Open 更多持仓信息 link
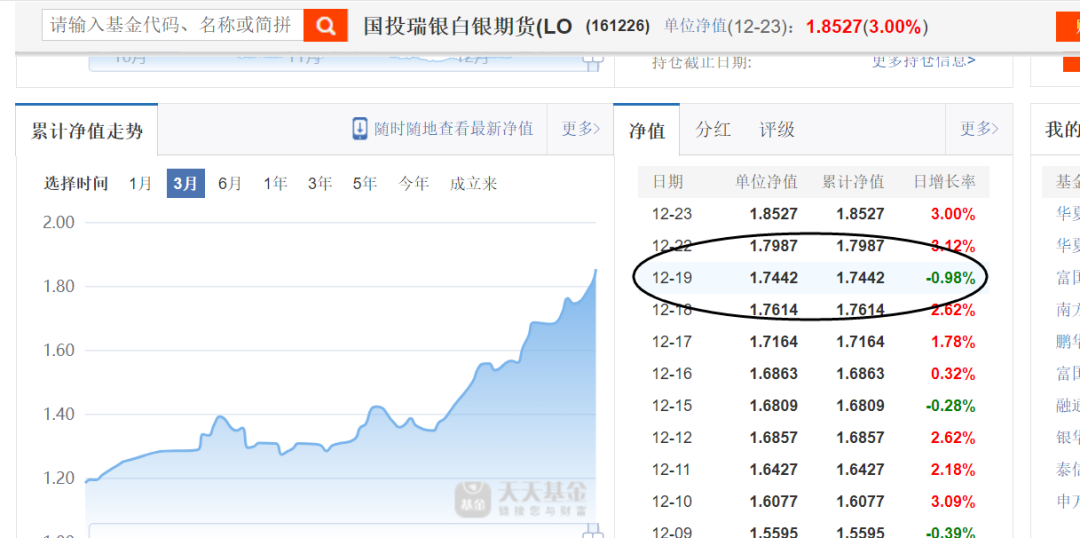Image resolution: width=1080 pixels, height=538 pixels. (924, 61)
